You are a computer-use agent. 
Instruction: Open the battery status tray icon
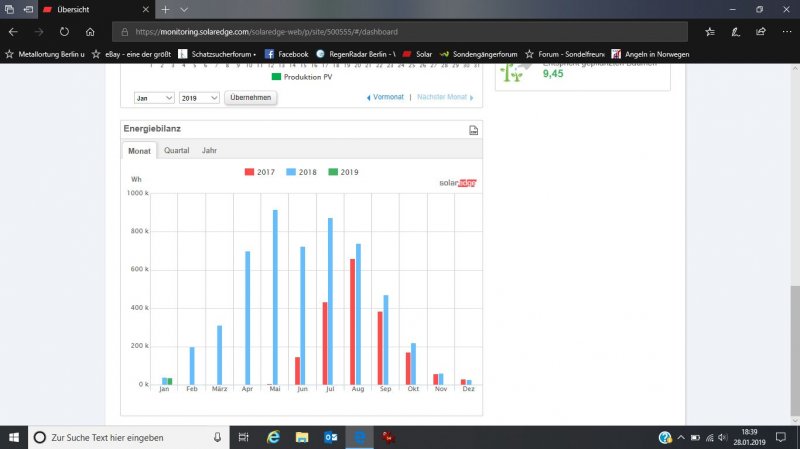(x=695, y=437)
